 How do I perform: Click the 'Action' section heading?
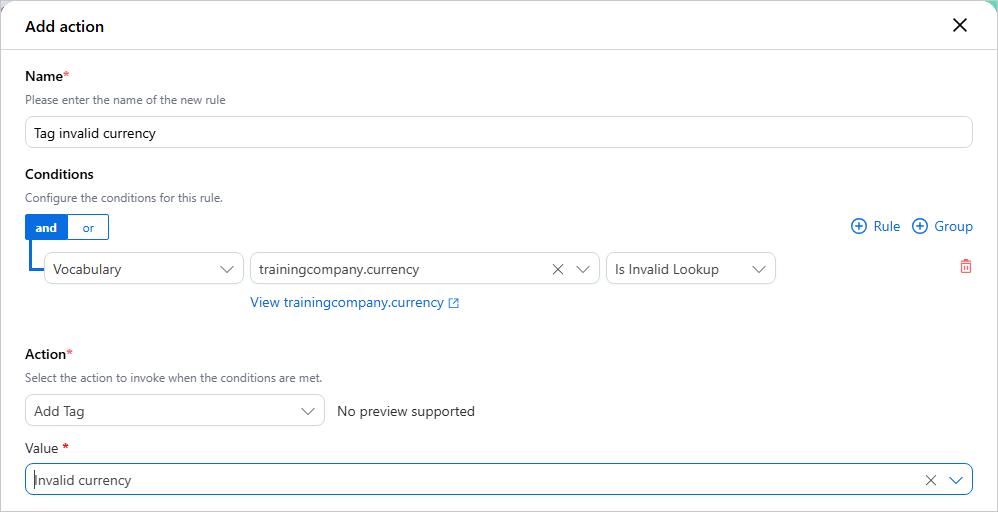click(45, 354)
